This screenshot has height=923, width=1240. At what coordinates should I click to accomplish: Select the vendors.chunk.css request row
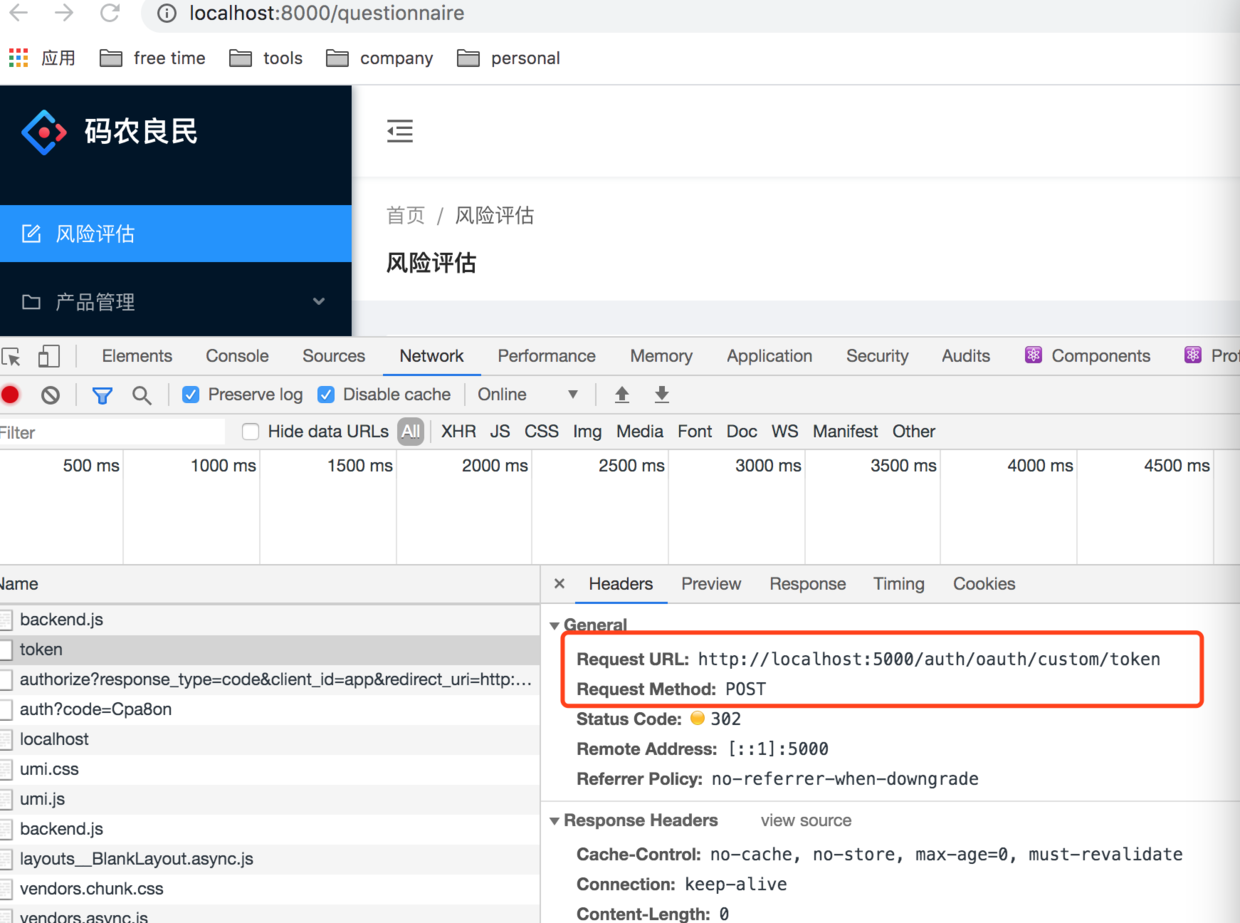click(270, 889)
